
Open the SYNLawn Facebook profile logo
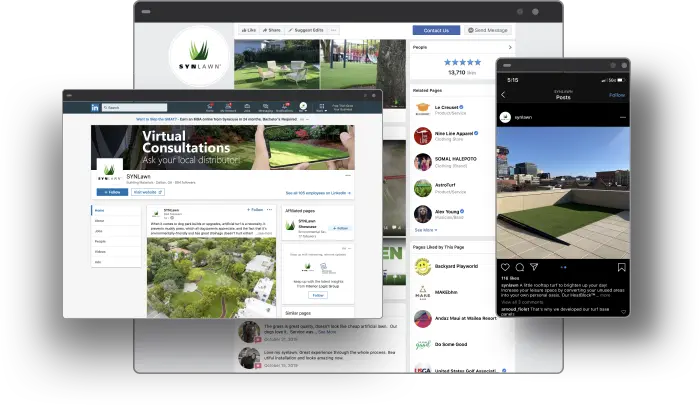(199, 57)
